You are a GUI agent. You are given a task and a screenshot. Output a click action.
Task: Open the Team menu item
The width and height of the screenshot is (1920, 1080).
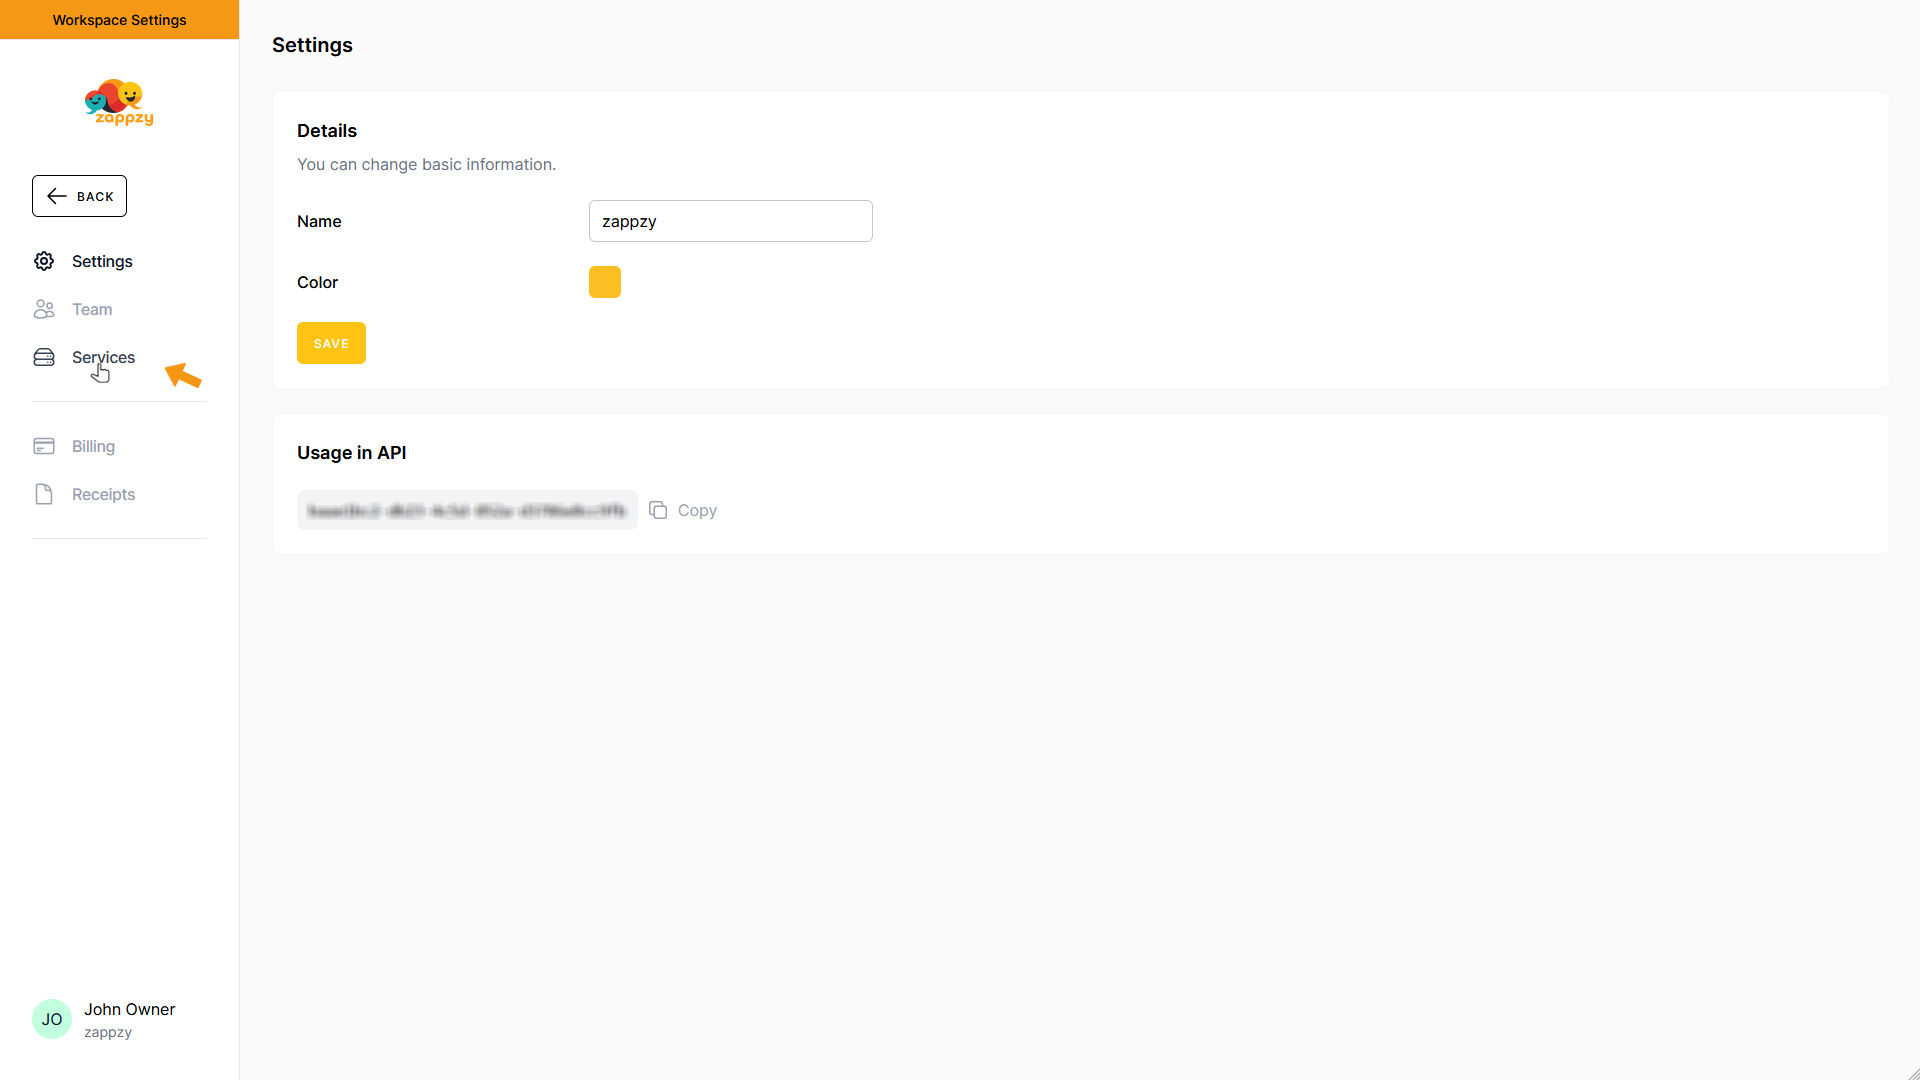point(92,309)
